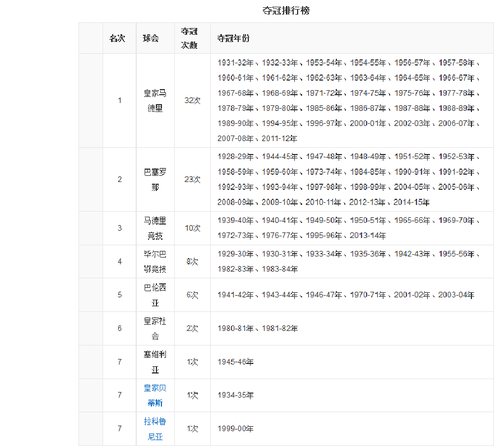The height and width of the screenshot is (448, 500).
Task: Select the 皇家社会 club cell
Action: click(x=155, y=328)
